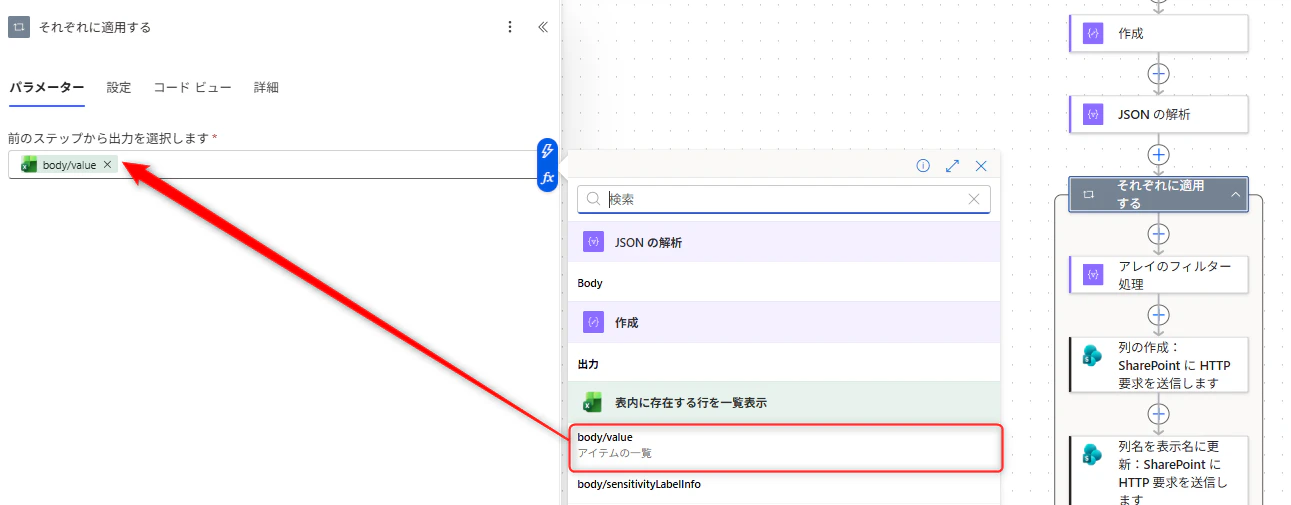Select 作成 section header in popup
Image resolution: width=1291 pixels, height=505 pixels.
click(784, 323)
